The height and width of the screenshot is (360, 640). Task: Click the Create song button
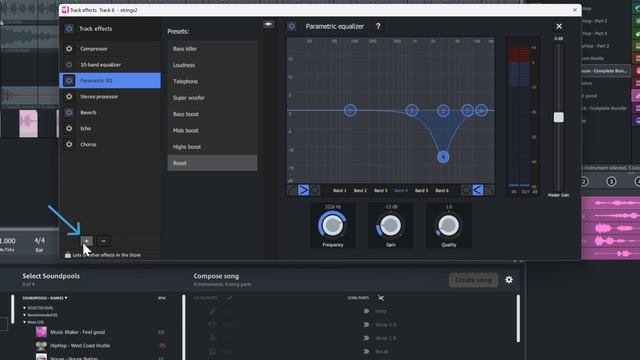(x=473, y=280)
